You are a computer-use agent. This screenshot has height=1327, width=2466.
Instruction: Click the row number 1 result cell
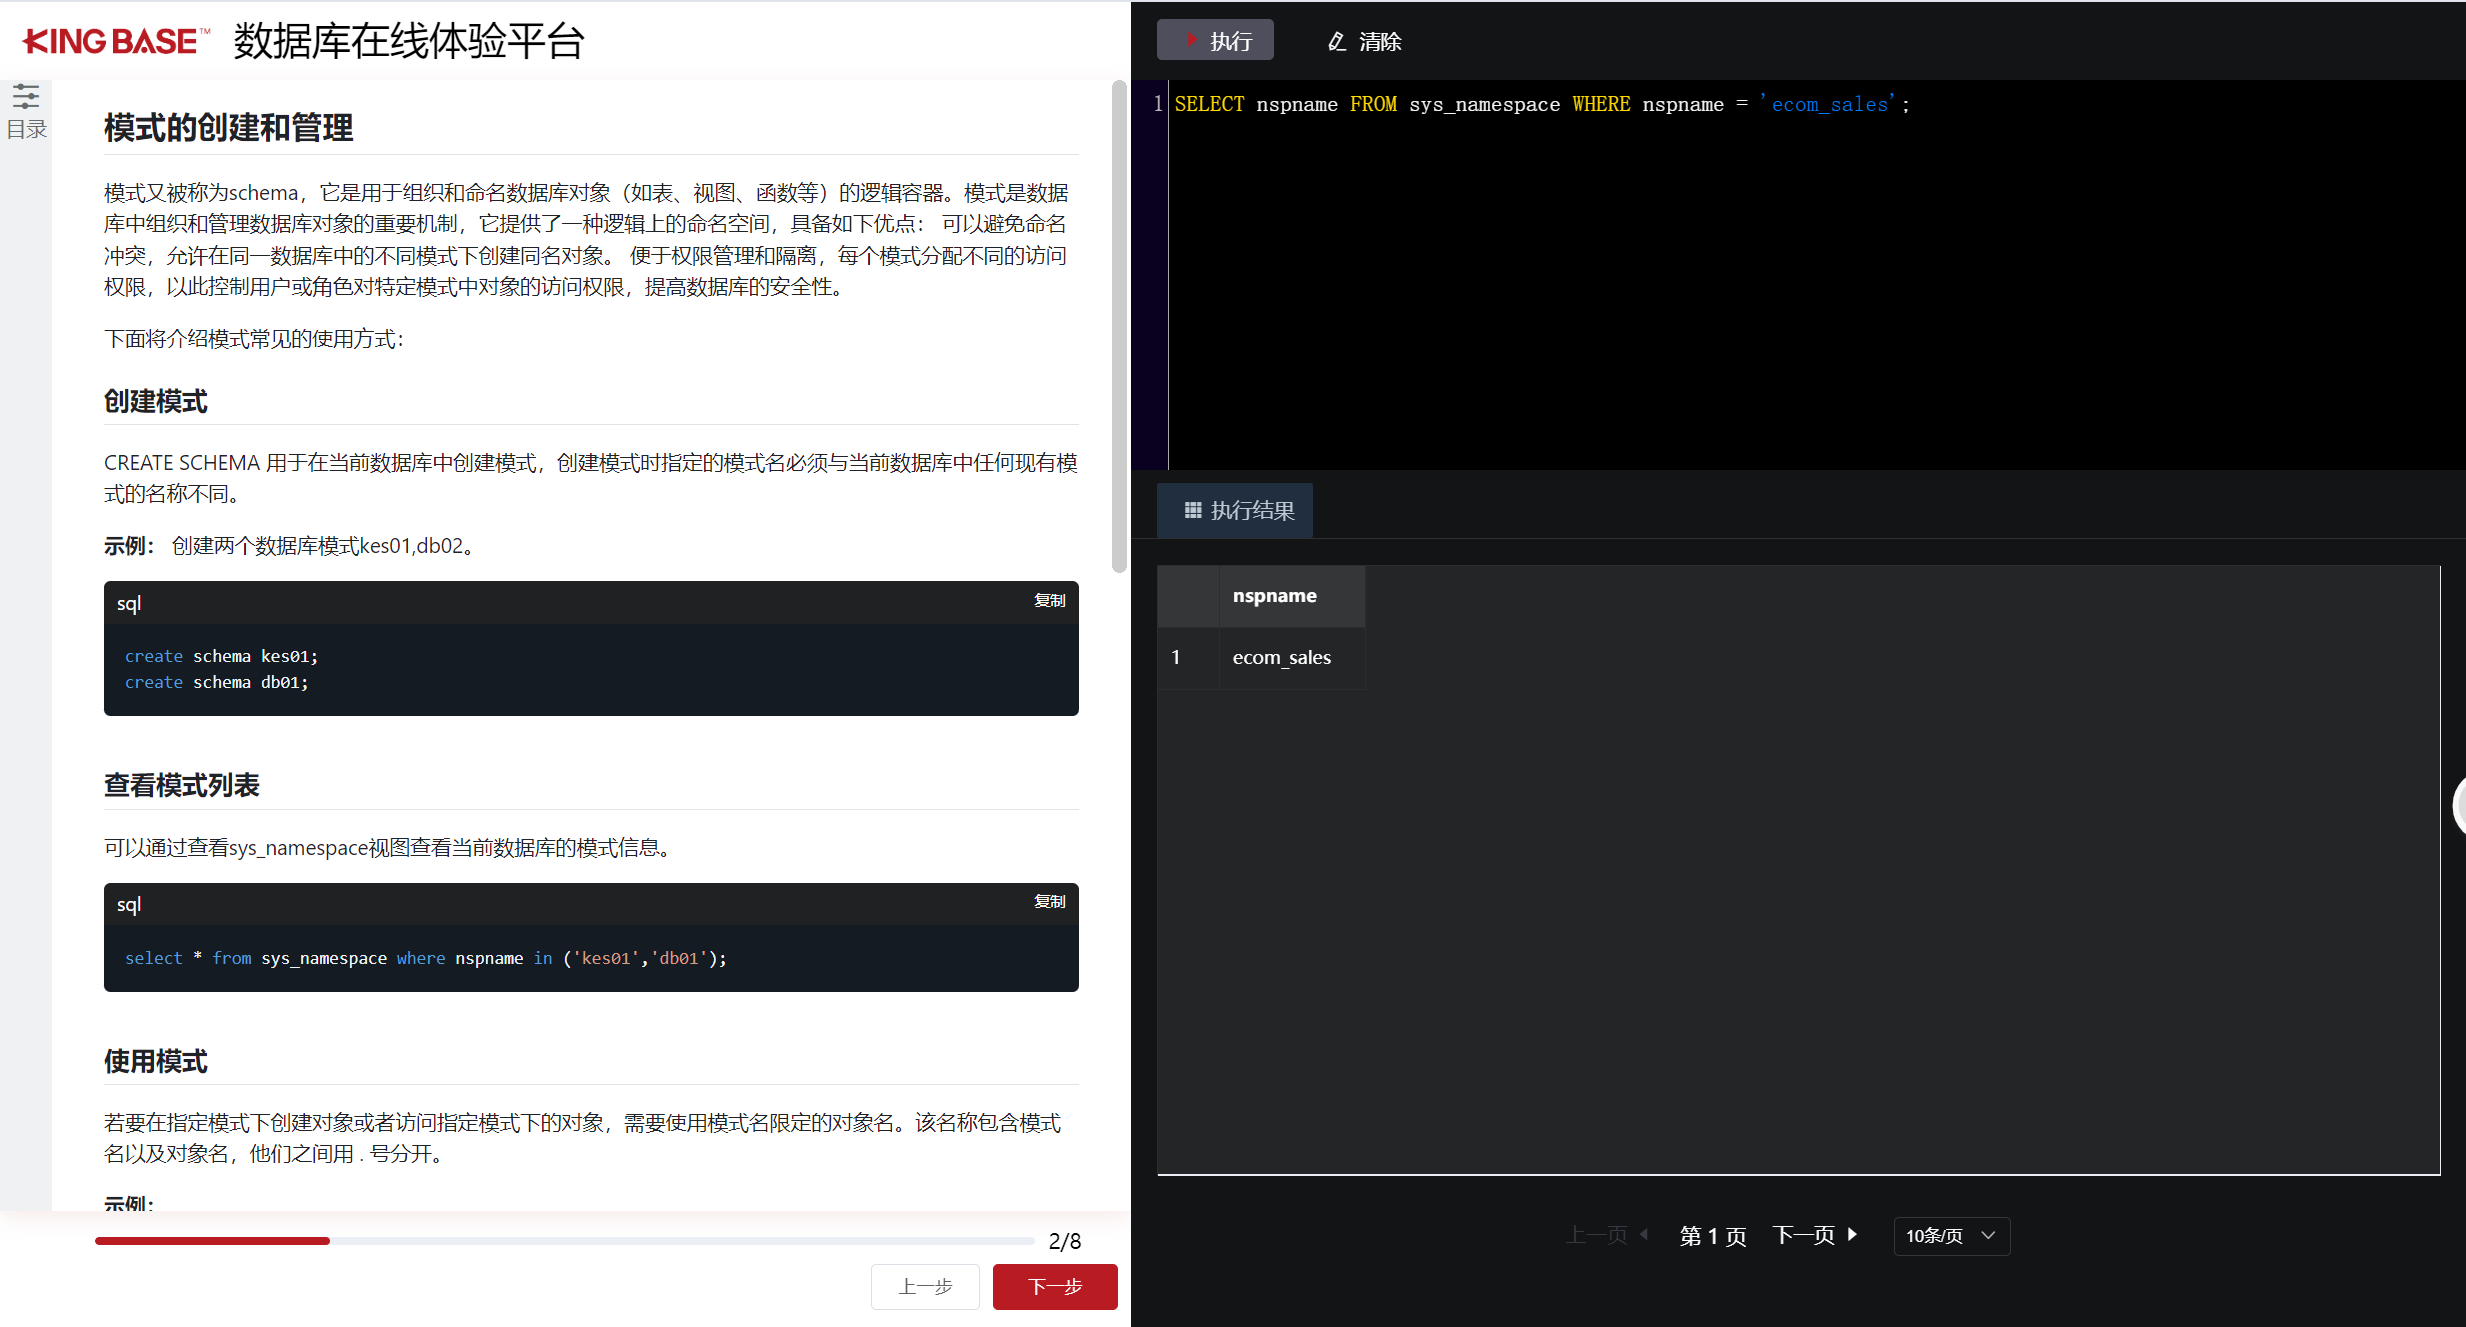click(1188, 658)
